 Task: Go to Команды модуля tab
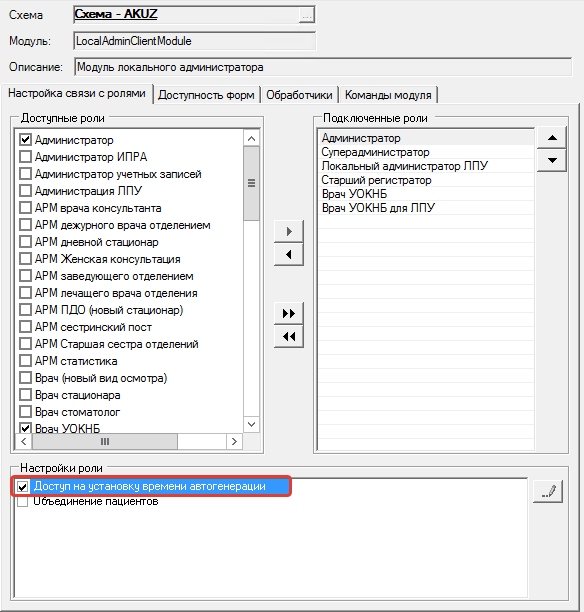point(388,95)
